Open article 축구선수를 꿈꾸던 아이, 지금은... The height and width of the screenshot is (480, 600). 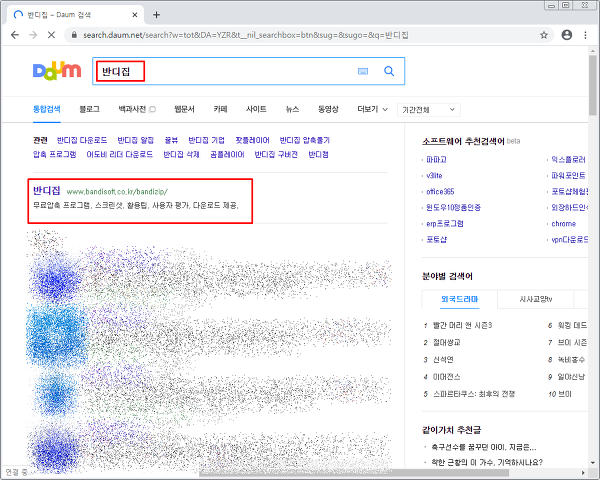483,447
